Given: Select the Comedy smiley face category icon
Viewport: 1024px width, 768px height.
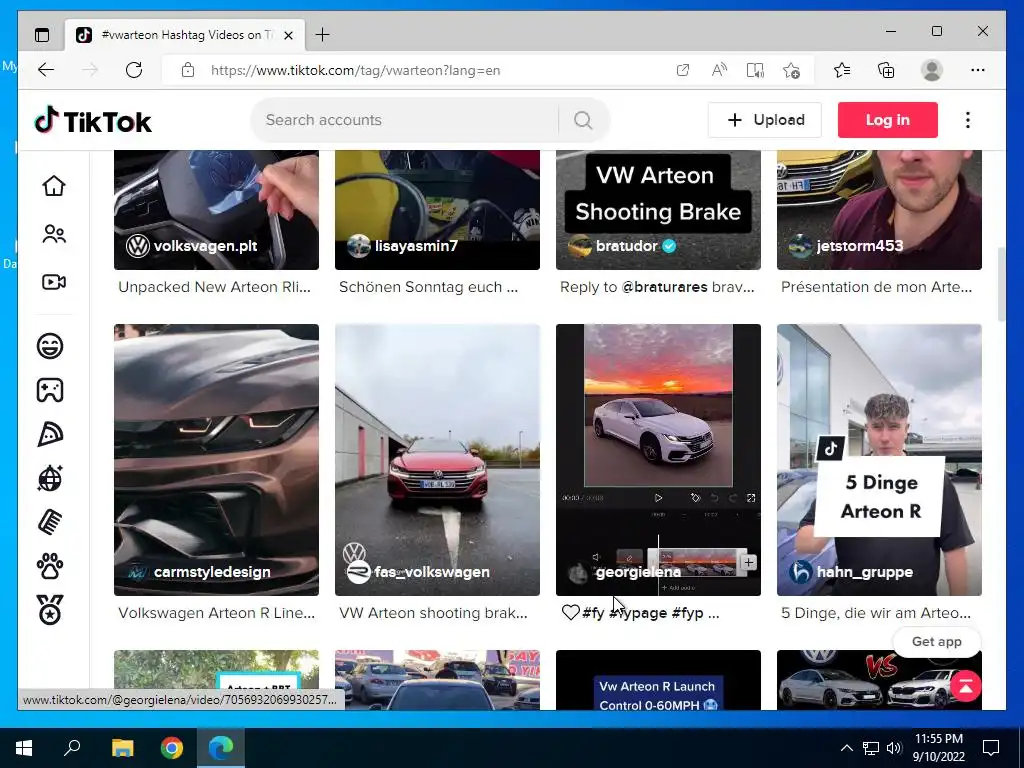Looking at the screenshot, I should click(50, 345).
